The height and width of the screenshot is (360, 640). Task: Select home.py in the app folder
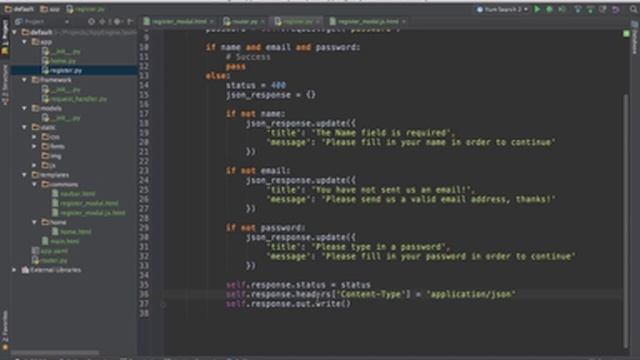(59, 60)
